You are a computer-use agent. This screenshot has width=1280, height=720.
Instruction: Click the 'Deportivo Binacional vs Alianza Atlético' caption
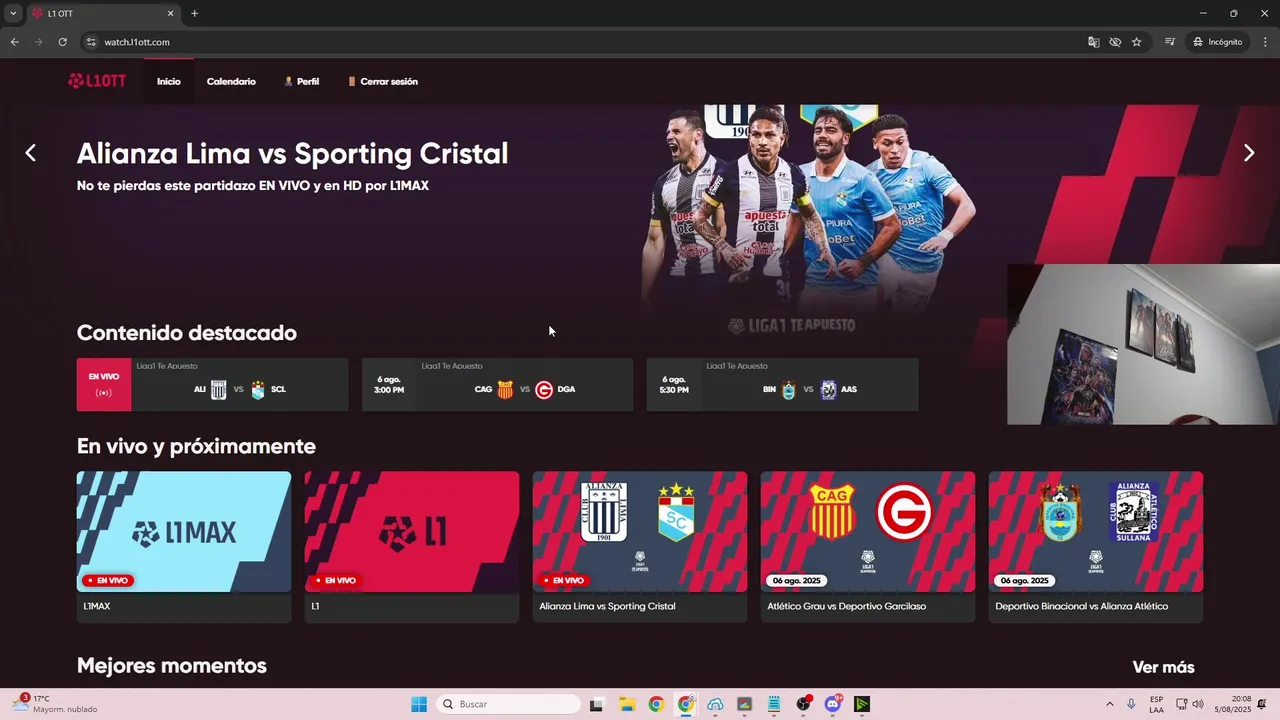click(x=1081, y=606)
